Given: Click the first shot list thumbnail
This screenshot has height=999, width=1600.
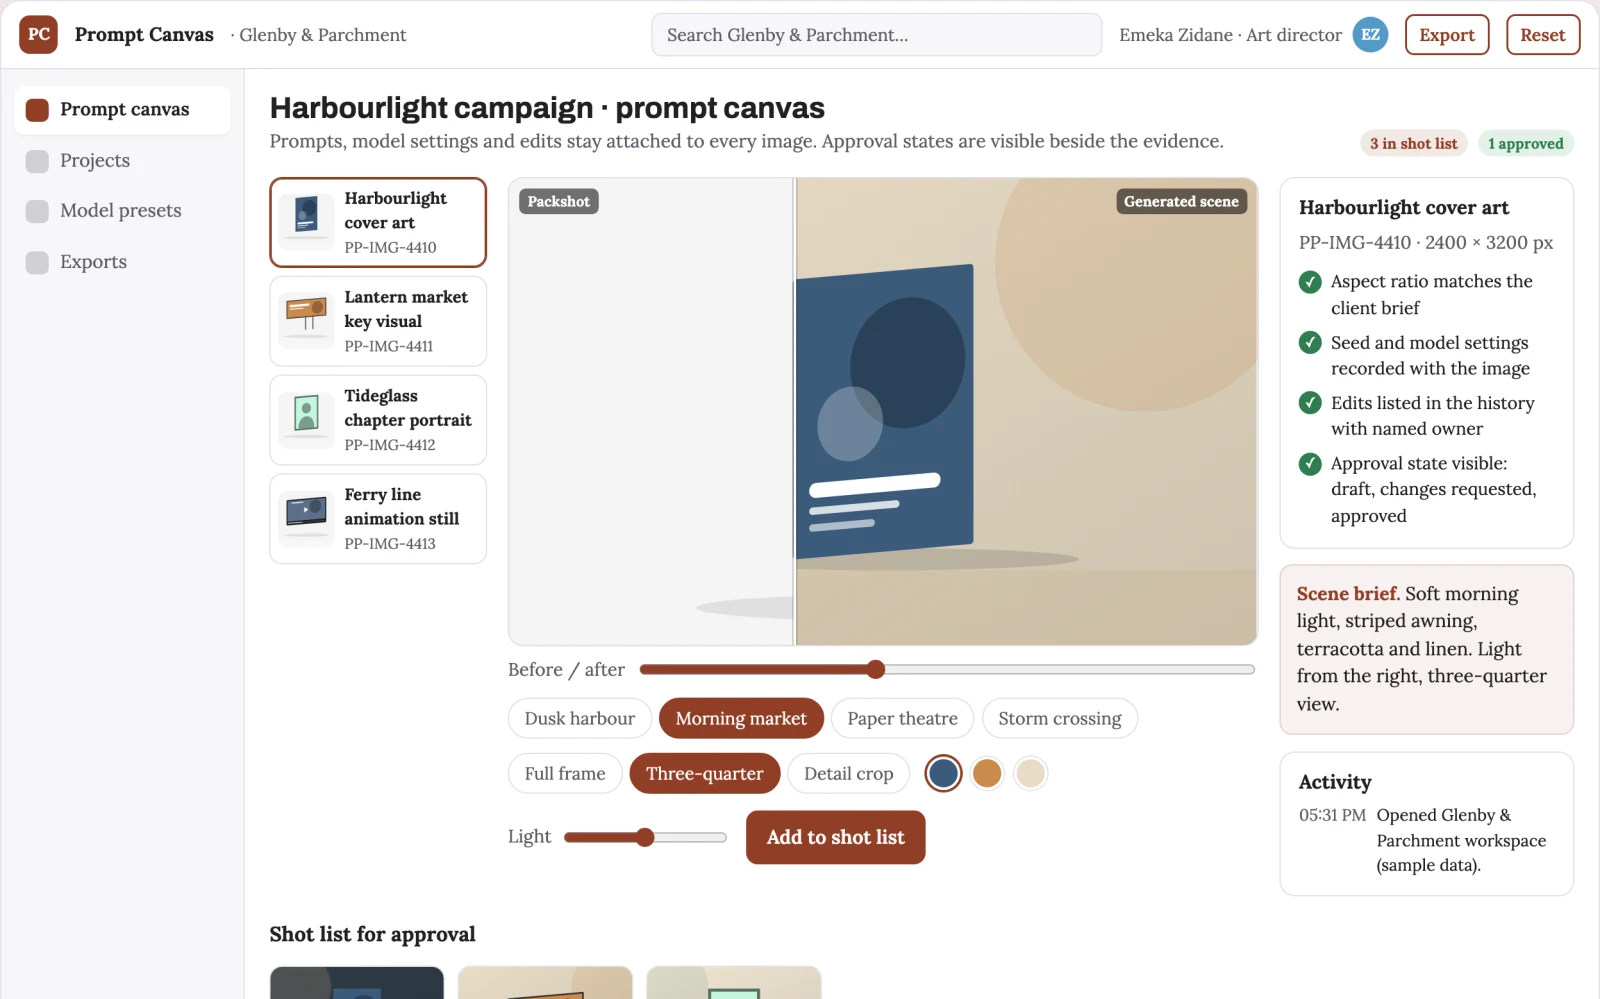Looking at the screenshot, I should (x=357, y=983).
